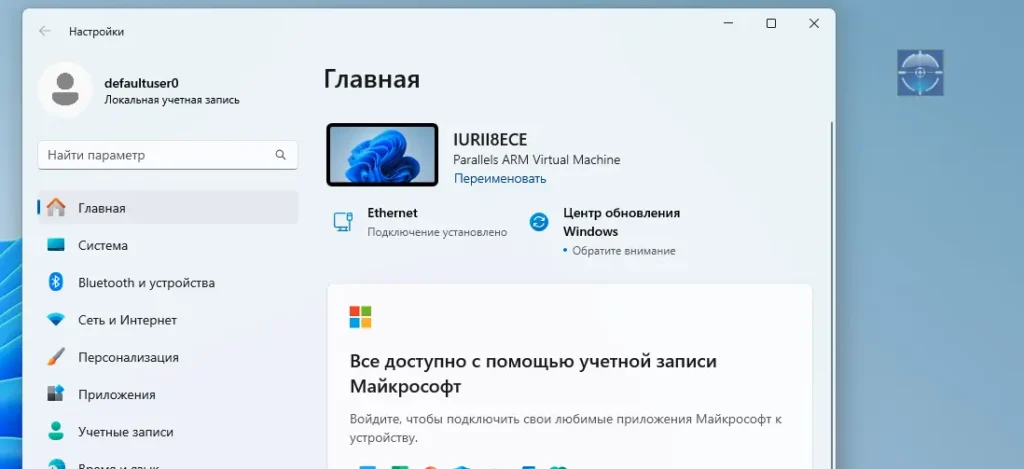The image size is (1024, 469).
Task: Click the Локальная учетная запись label
Action: (172, 100)
